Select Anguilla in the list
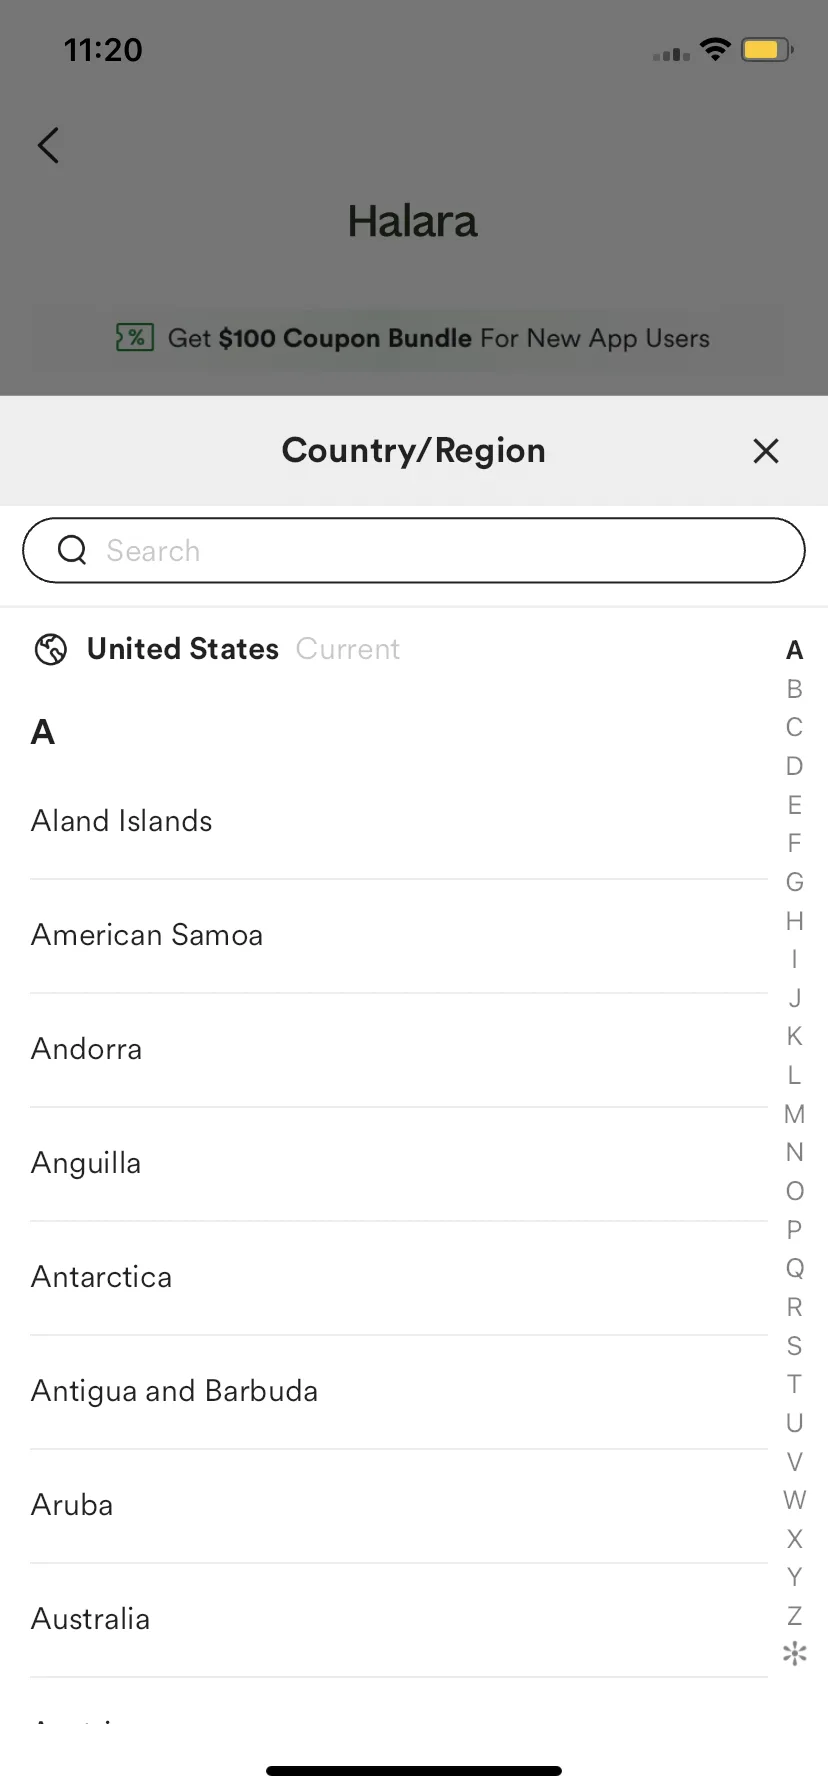The height and width of the screenshot is (1792, 828). 86,1164
